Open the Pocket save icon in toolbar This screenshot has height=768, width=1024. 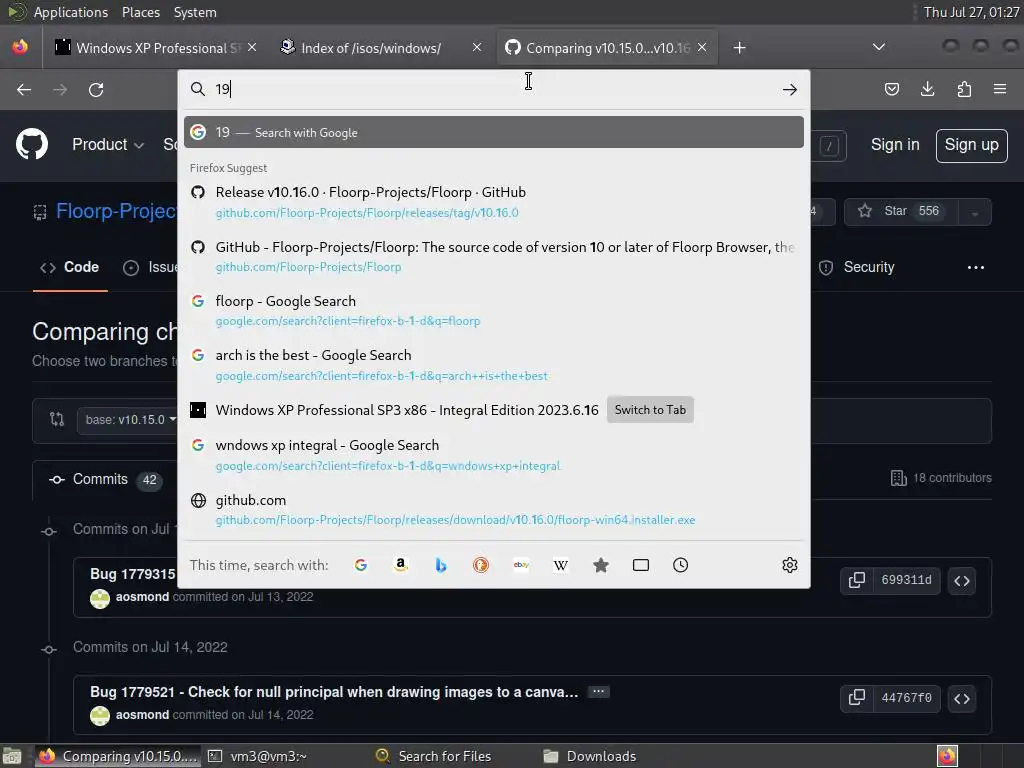[x=891, y=89]
